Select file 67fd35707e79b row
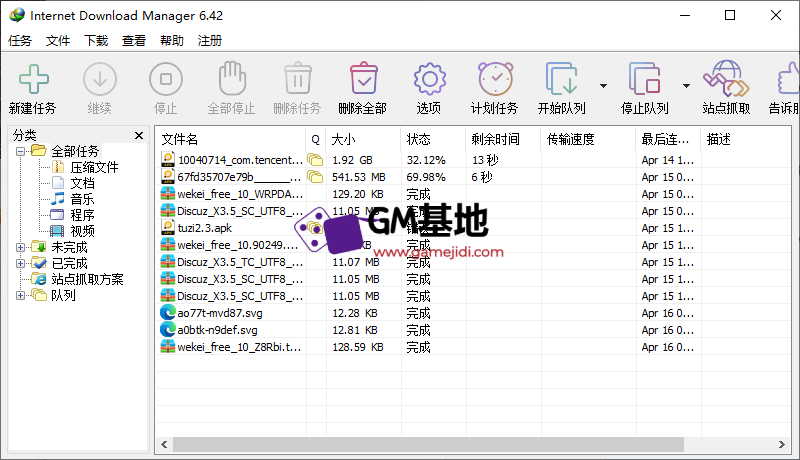This screenshot has width=800, height=460. (473, 177)
